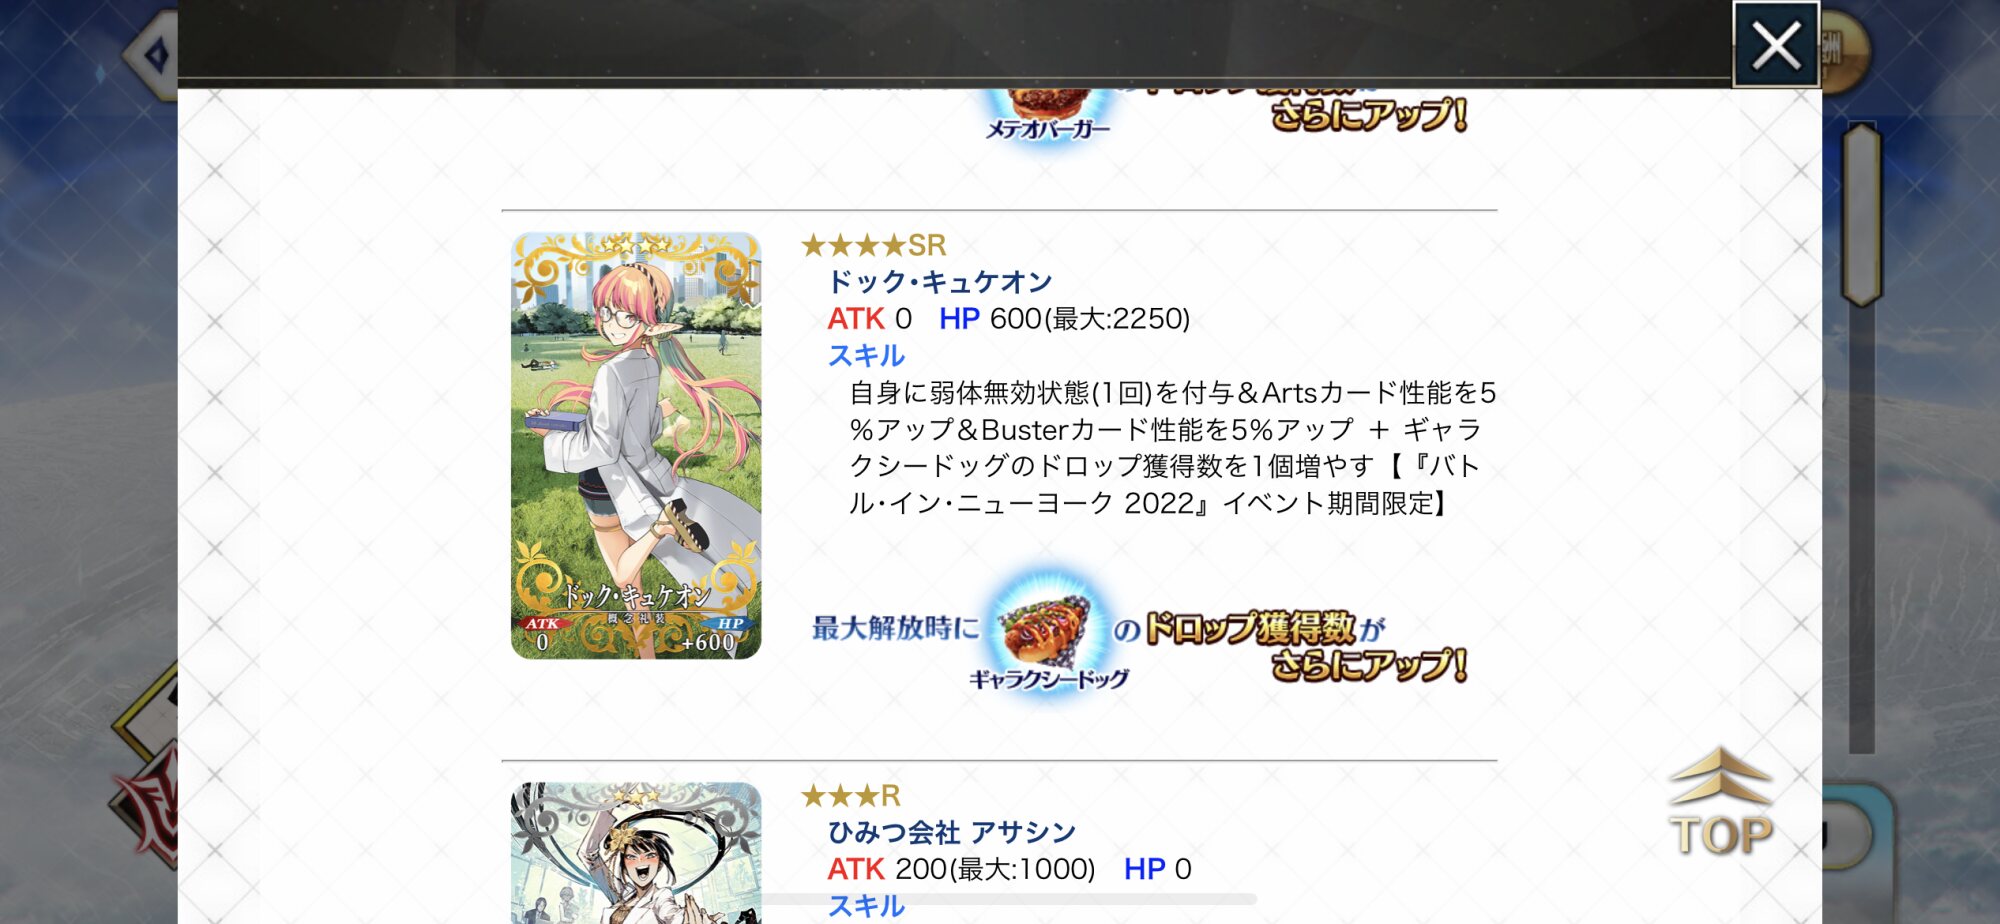Open the ドック・キュケオン craft essence card image
Viewport: 2000px width, 924px height.
point(636,445)
